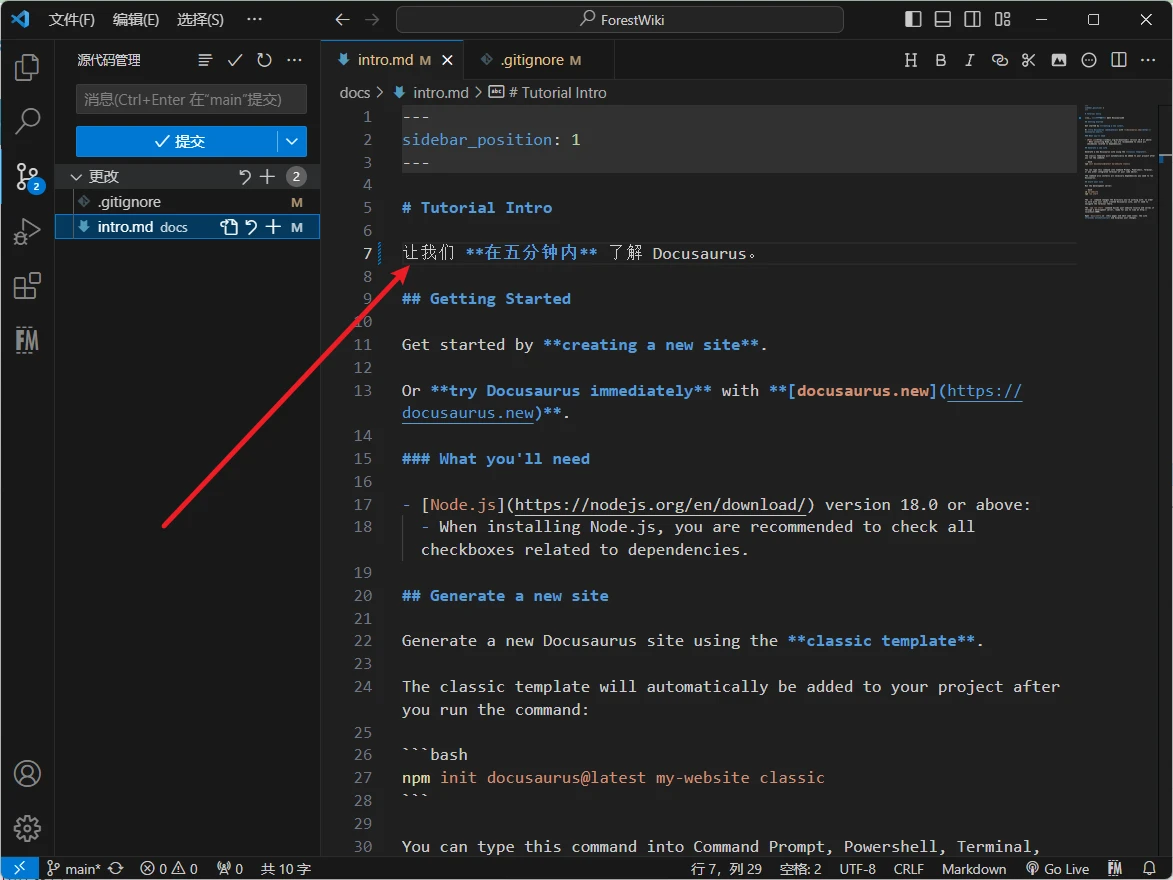The height and width of the screenshot is (880, 1173).
Task: Collapse the 更改 changes section
Action: 76,177
